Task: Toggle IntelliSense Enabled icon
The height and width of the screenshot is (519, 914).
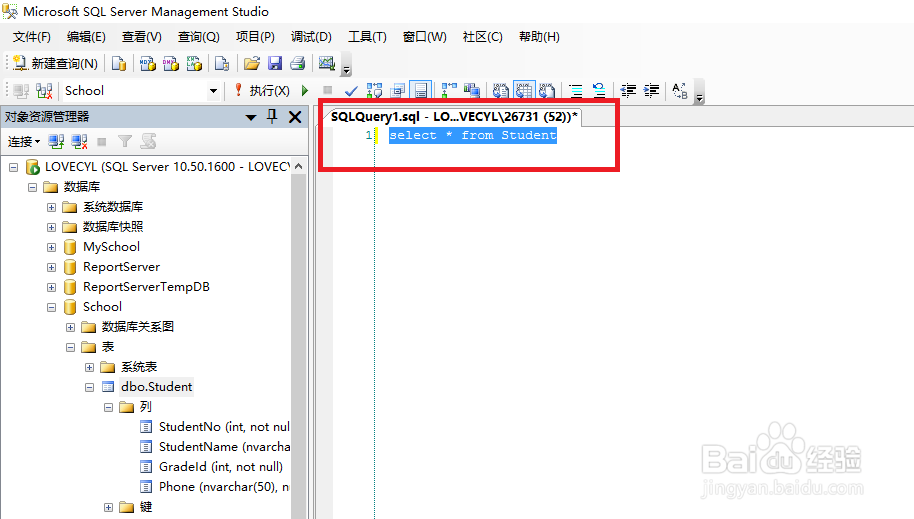Action: (x=421, y=90)
